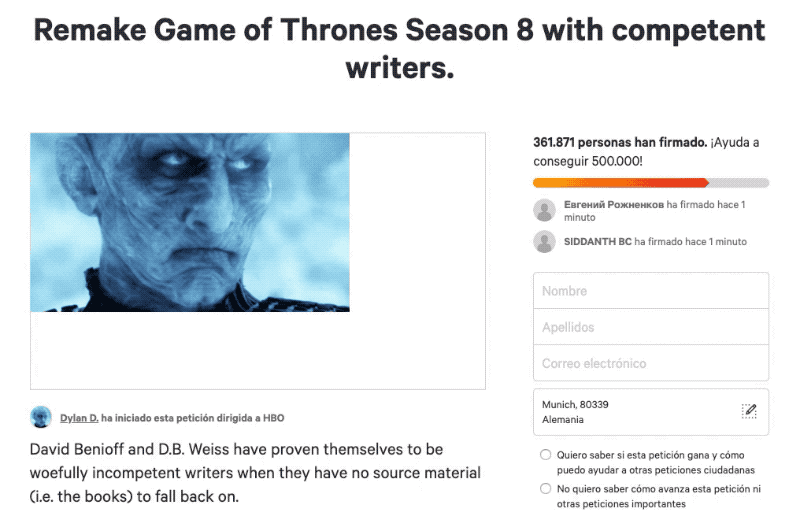Click the SIDDANTH BC signer name
800x516 pixels.
click(x=597, y=242)
